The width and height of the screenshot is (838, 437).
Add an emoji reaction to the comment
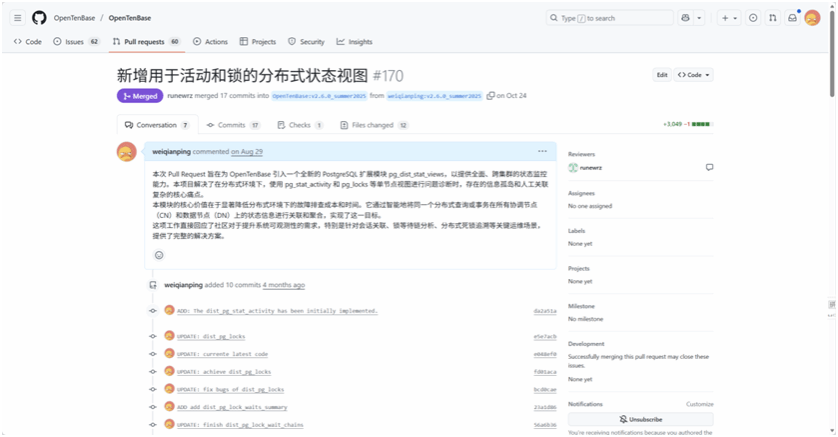(x=158, y=255)
